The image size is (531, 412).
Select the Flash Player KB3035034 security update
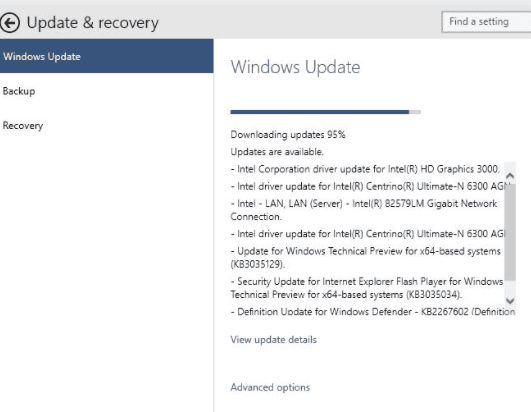point(367,288)
